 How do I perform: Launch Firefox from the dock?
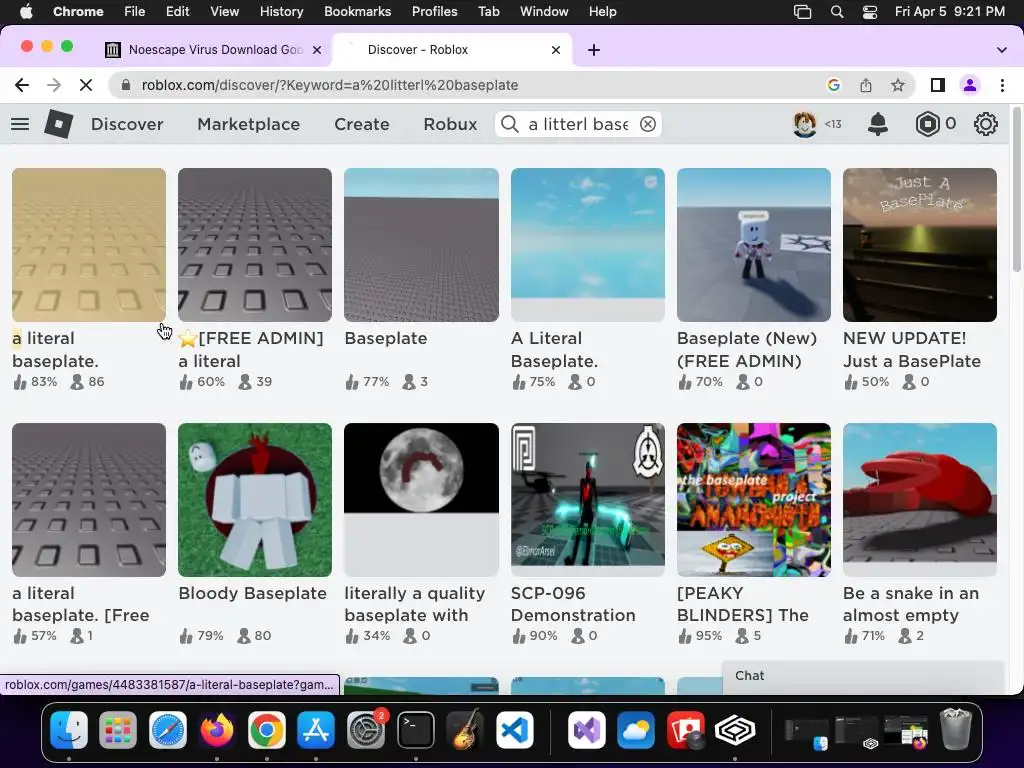pos(217,729)
